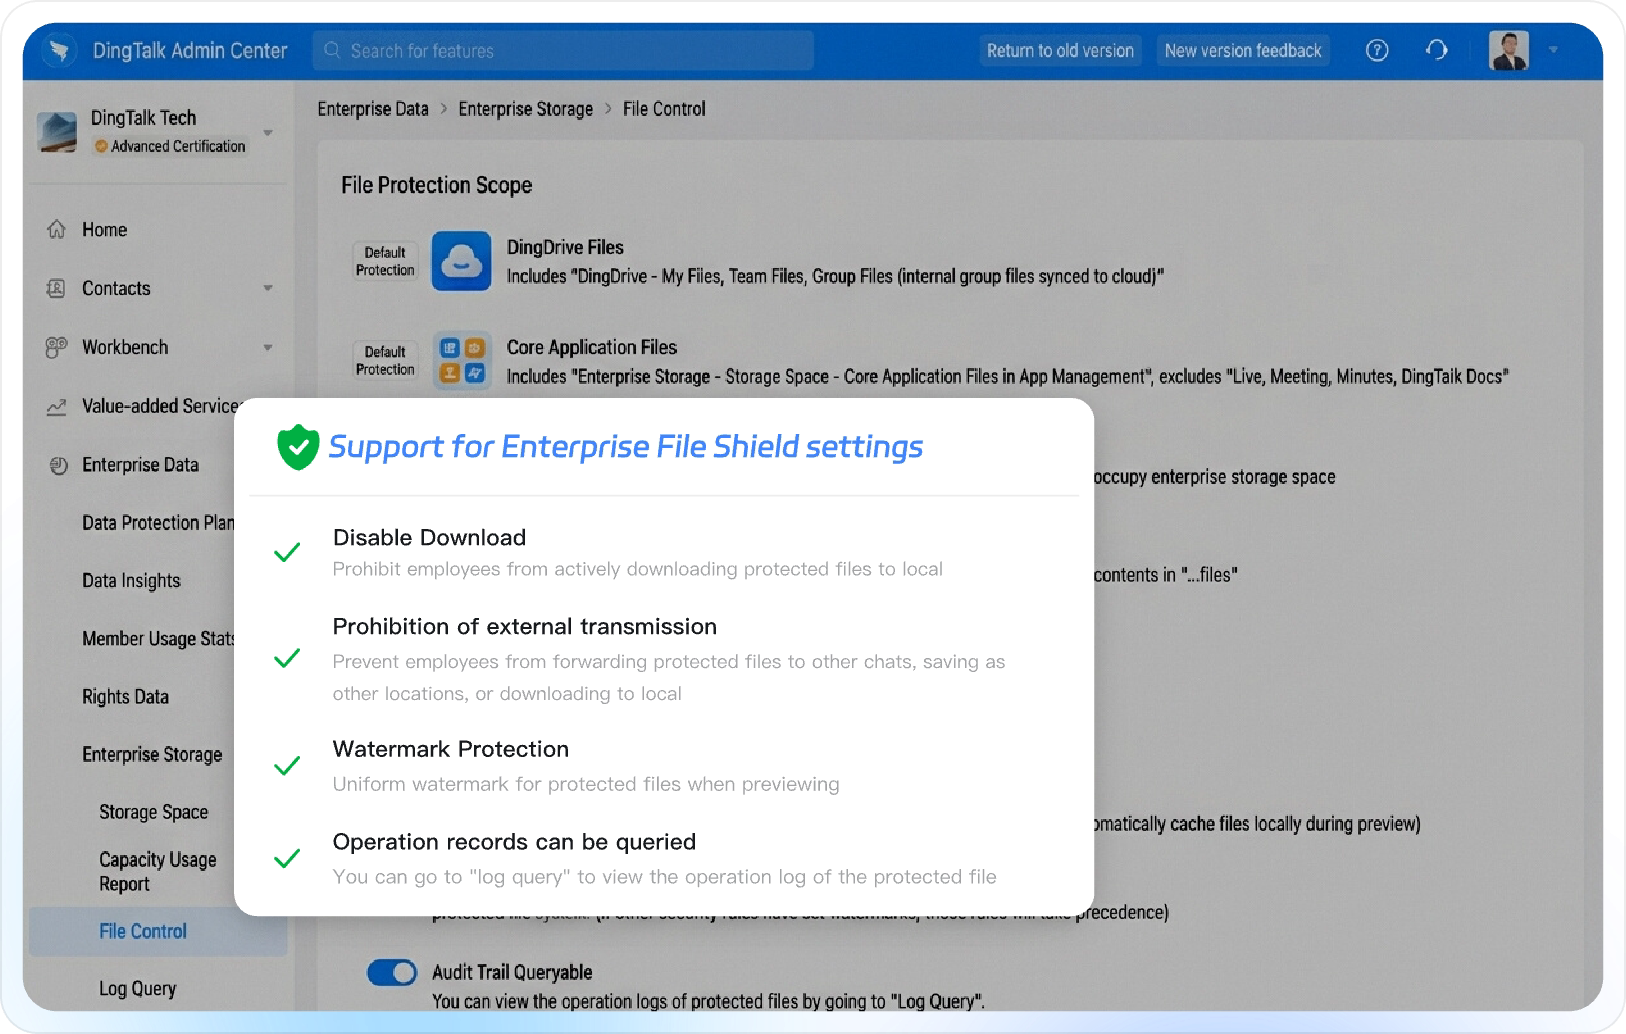Click the 'Disable Download' heading in the popup
Screen dimensions: 1626x1034
(429, 537)
